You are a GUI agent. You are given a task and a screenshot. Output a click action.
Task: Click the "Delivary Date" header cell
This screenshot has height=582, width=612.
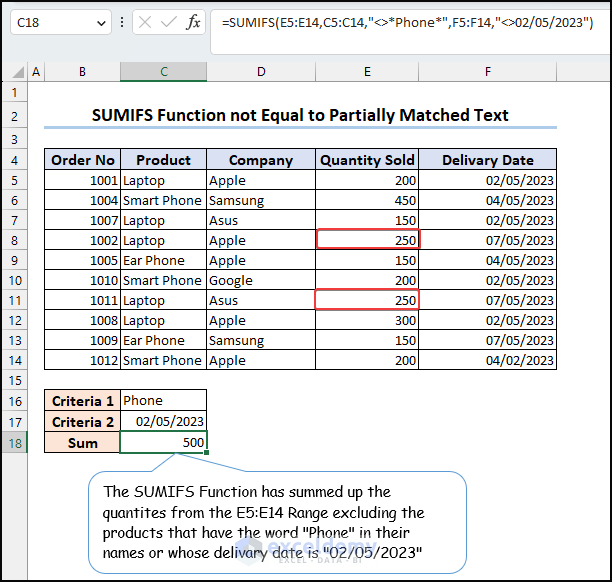click(487, 160)
